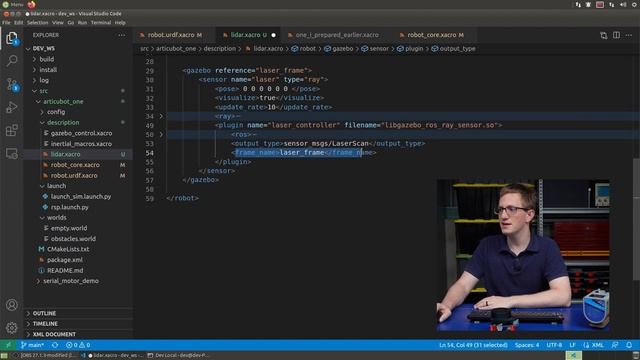640x360 pixels.
Task: Open the Help menu
Action: point(120,22)
